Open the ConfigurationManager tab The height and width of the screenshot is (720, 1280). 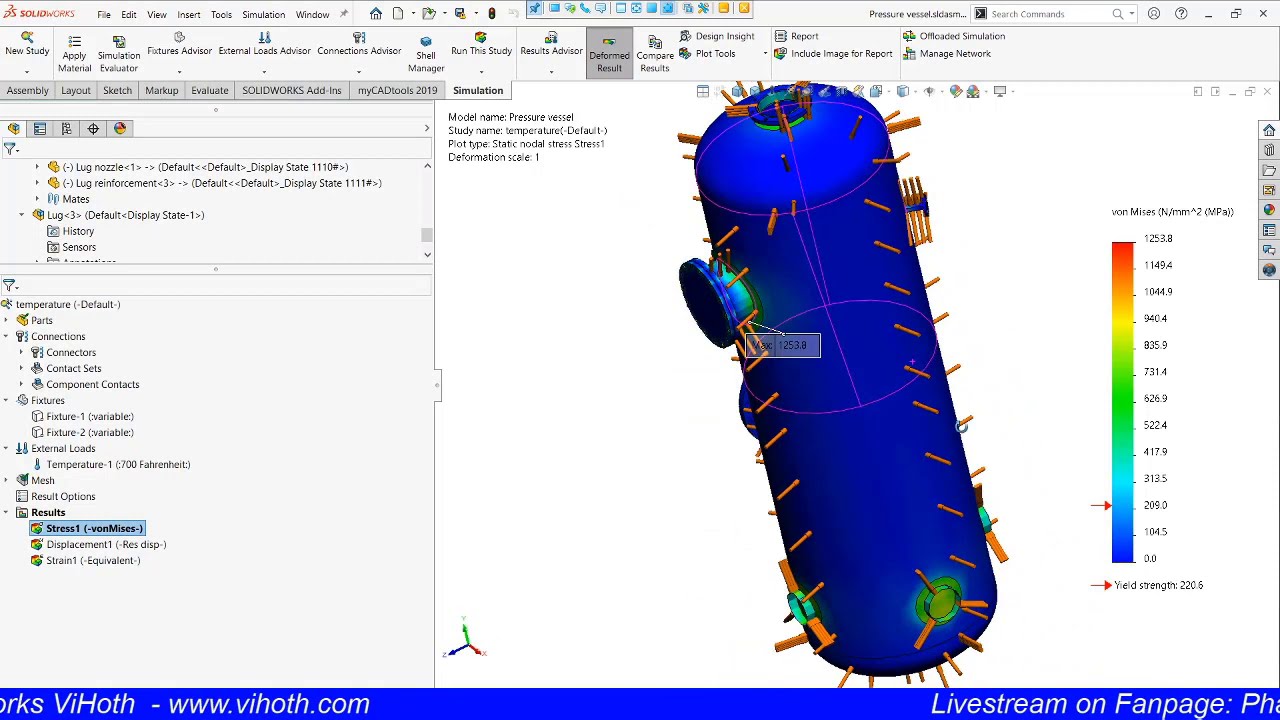click(x=66, y=128)
